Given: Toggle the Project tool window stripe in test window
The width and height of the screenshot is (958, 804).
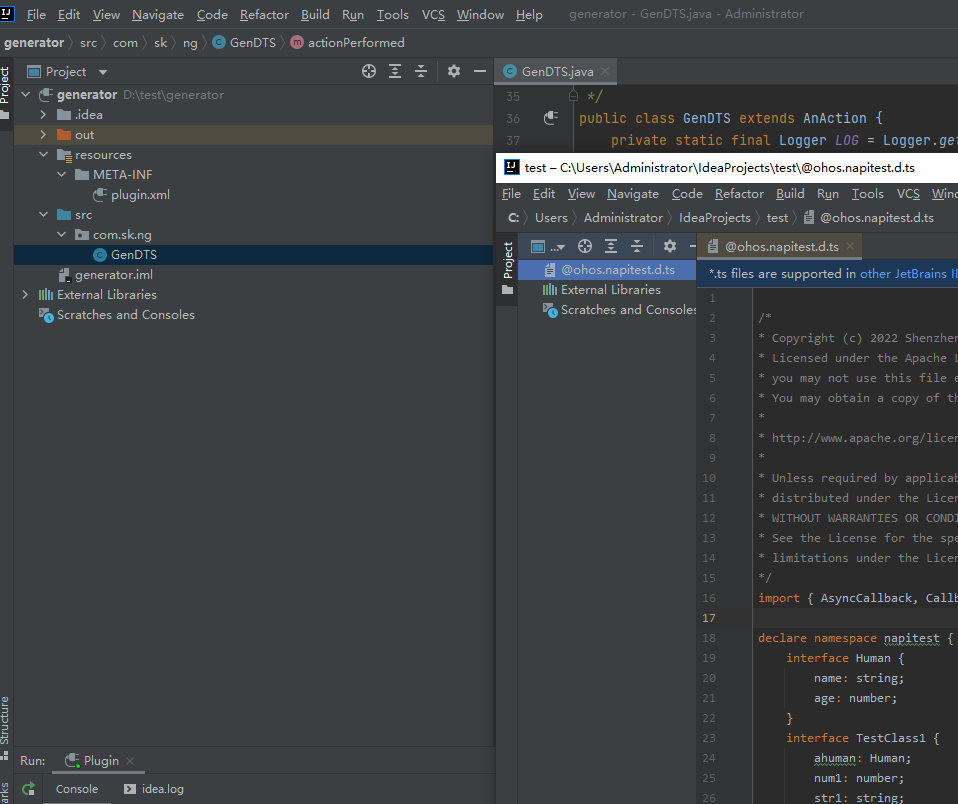Looking at the screenshot, I should click(x=507, y=268).
